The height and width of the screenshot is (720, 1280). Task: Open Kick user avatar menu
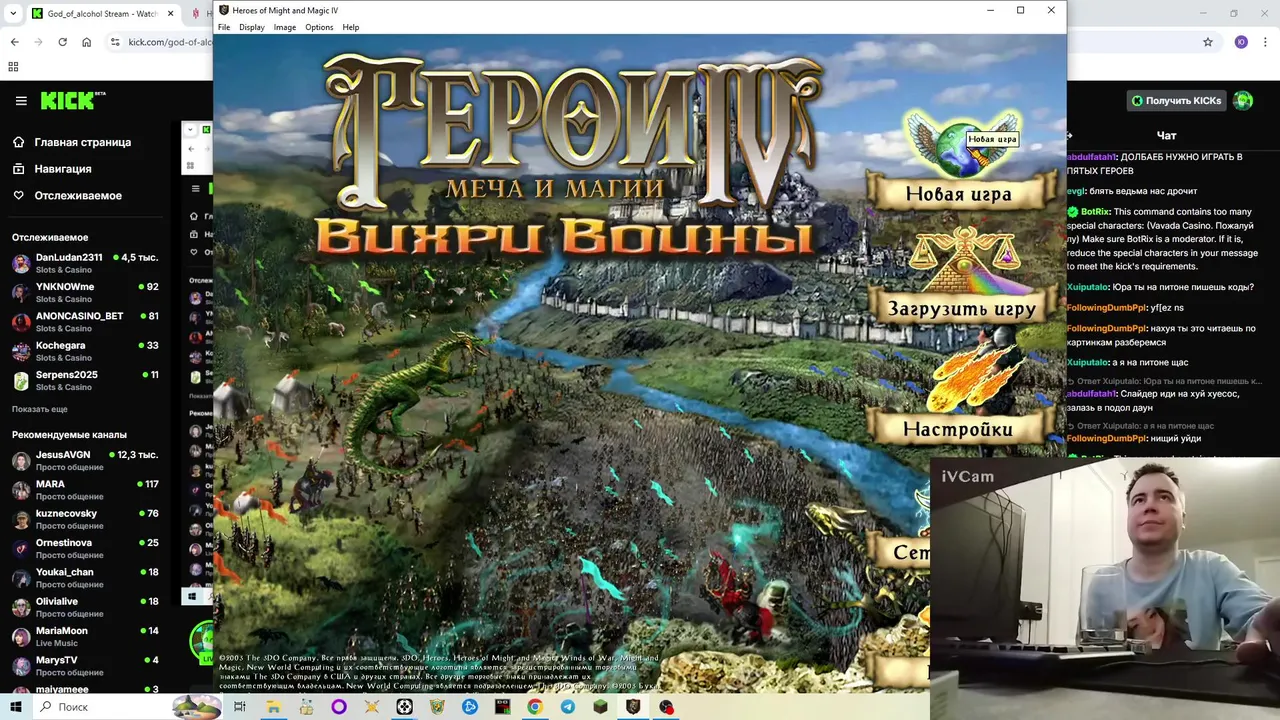[1243, 100]
